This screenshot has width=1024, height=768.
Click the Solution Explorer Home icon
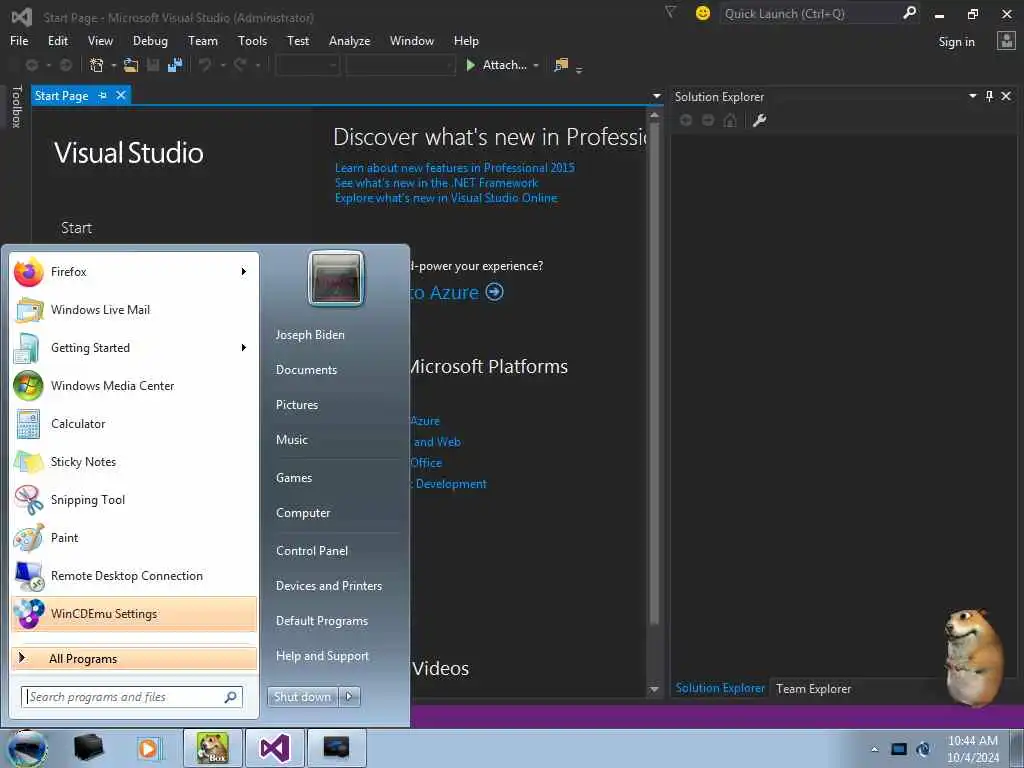730,120
